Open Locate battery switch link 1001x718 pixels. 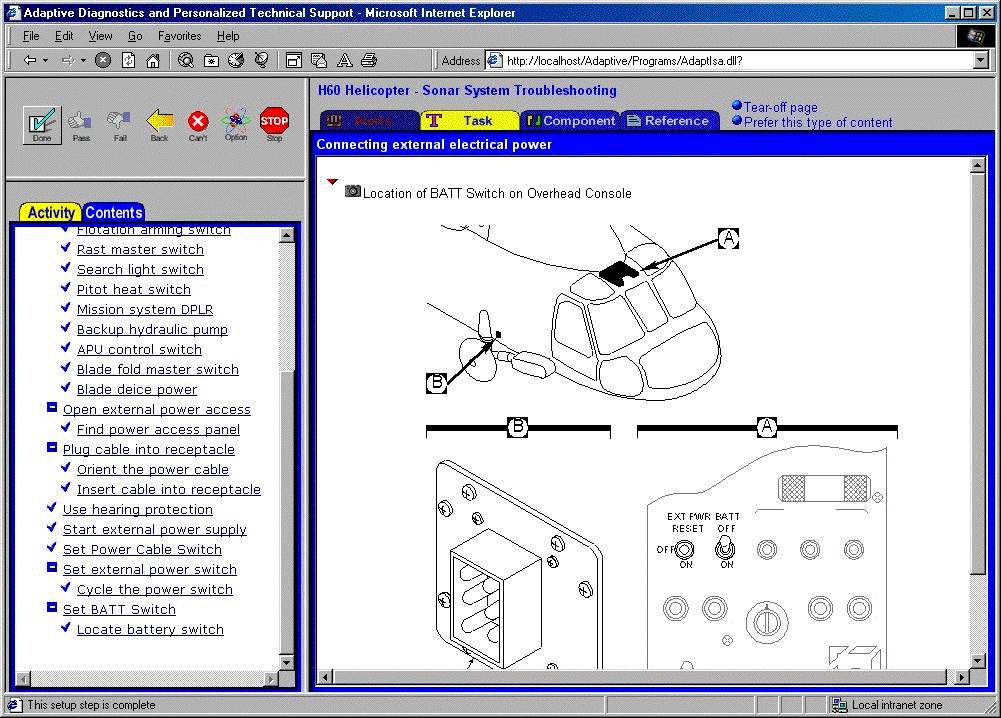coord(150,629)
